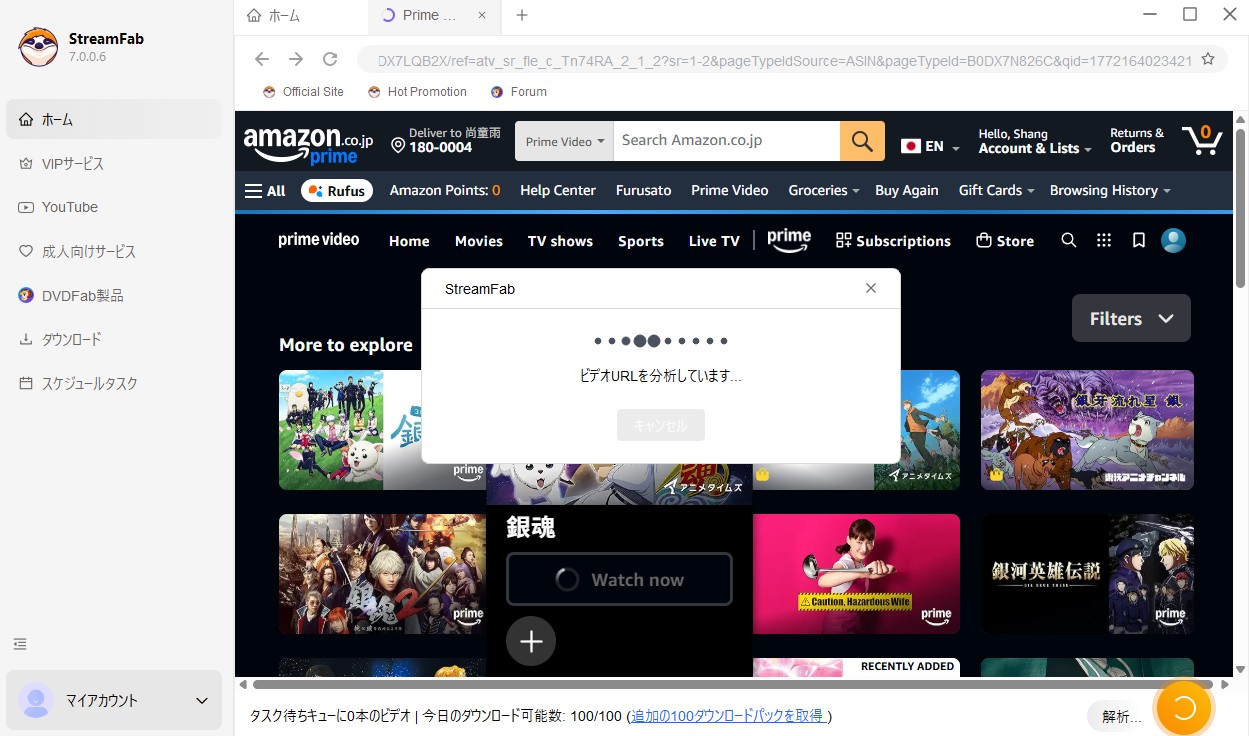Expand the Prime Video search category selector

coord(563,140)
